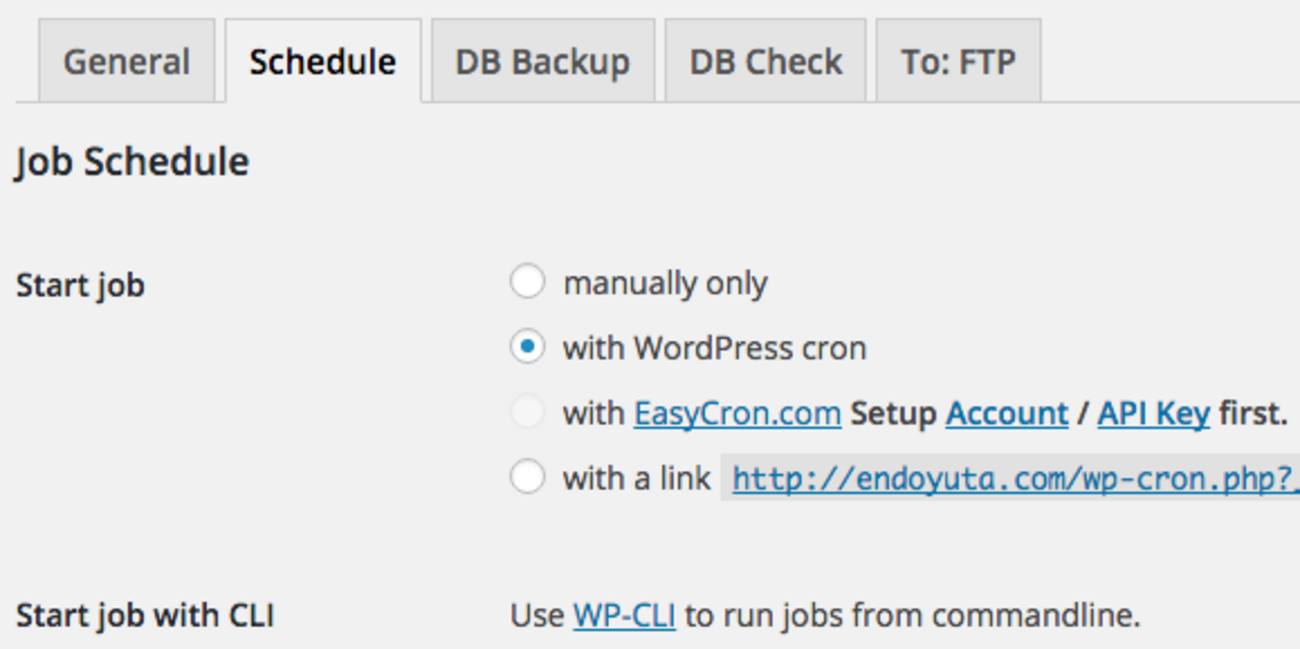Select the 'manually only' radio button
Screen dimensions: 1300x649
[528, 283]
